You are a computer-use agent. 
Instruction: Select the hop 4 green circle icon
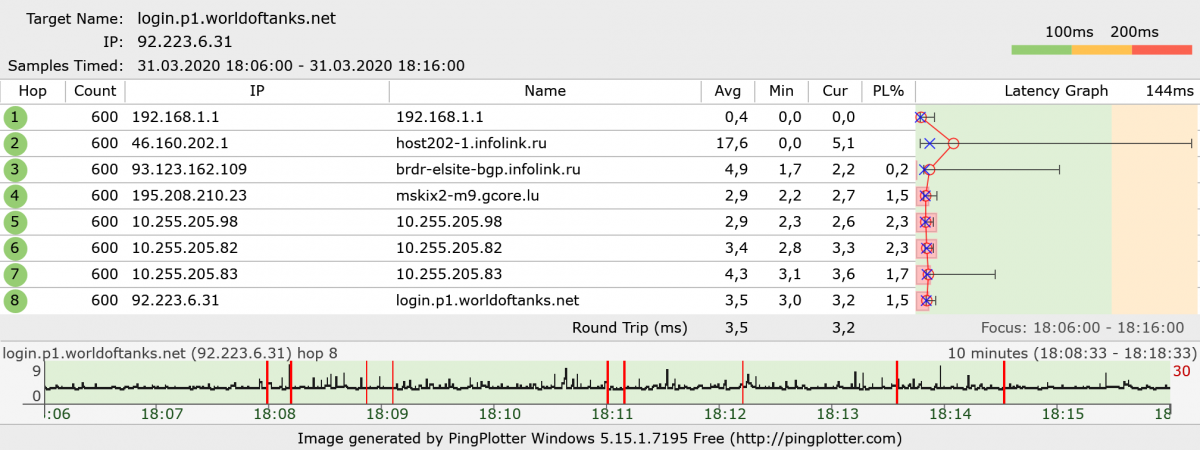[x=15, y=195]
